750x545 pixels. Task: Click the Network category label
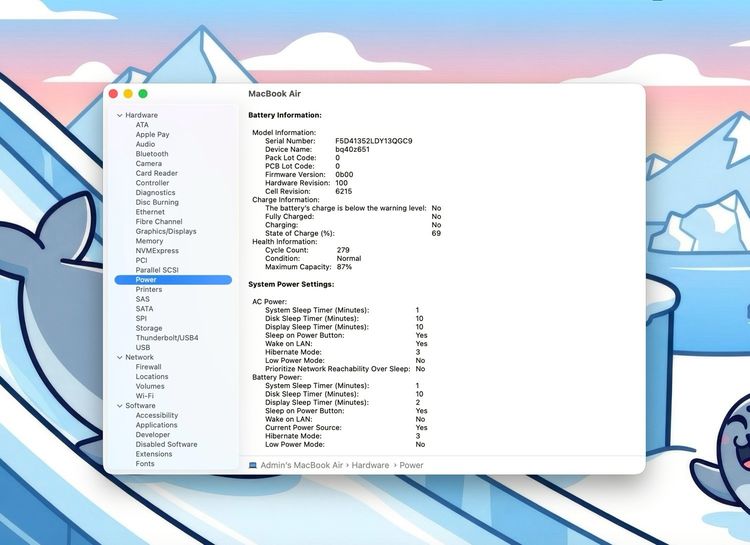coord(139,357)
